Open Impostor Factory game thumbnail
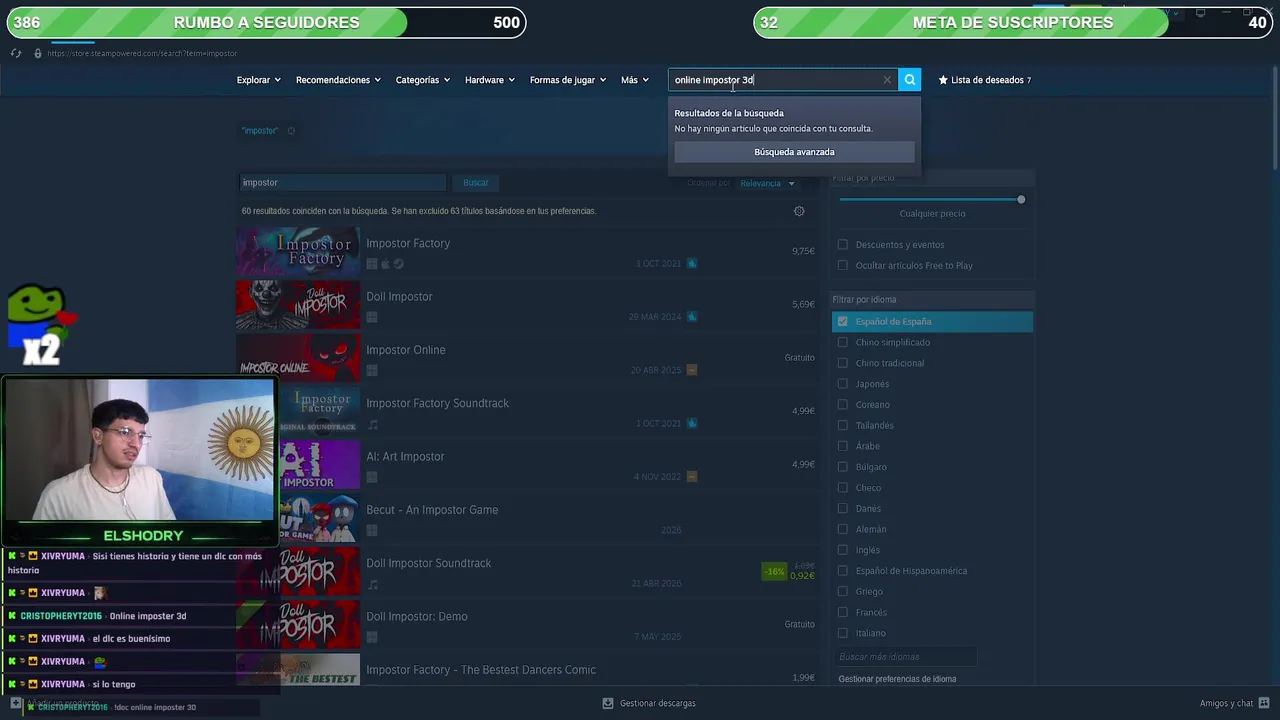 (298, 252)
